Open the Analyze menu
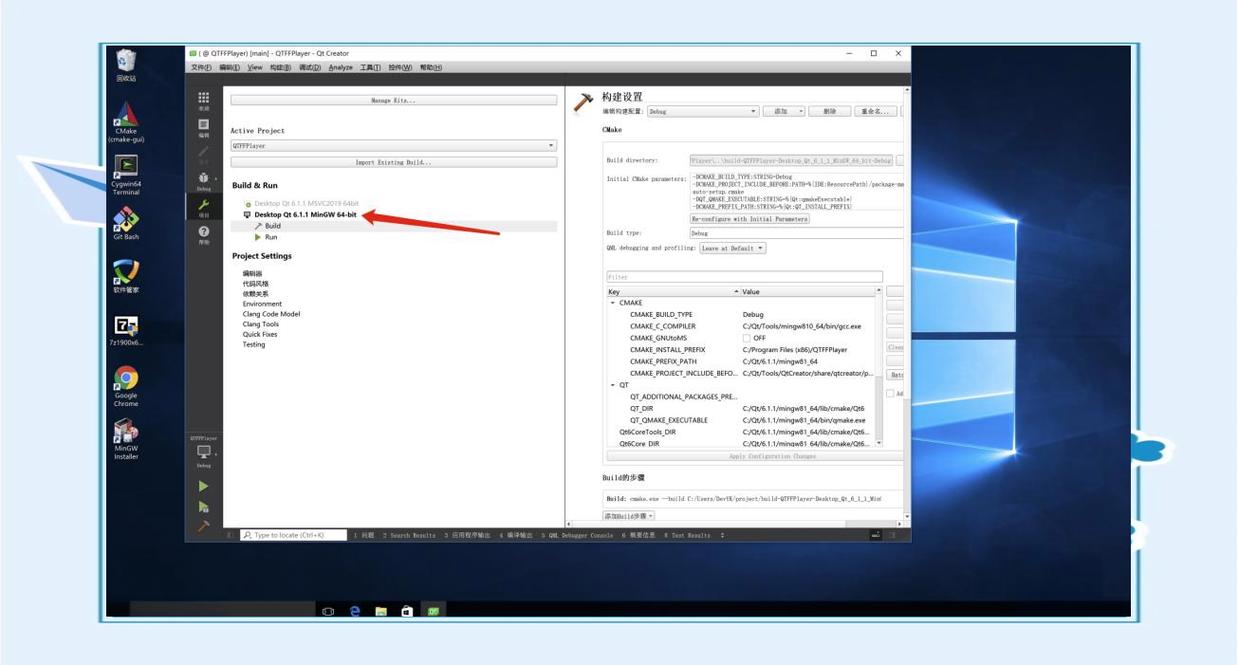This screenshot has width=1239, height=665. 341,68
